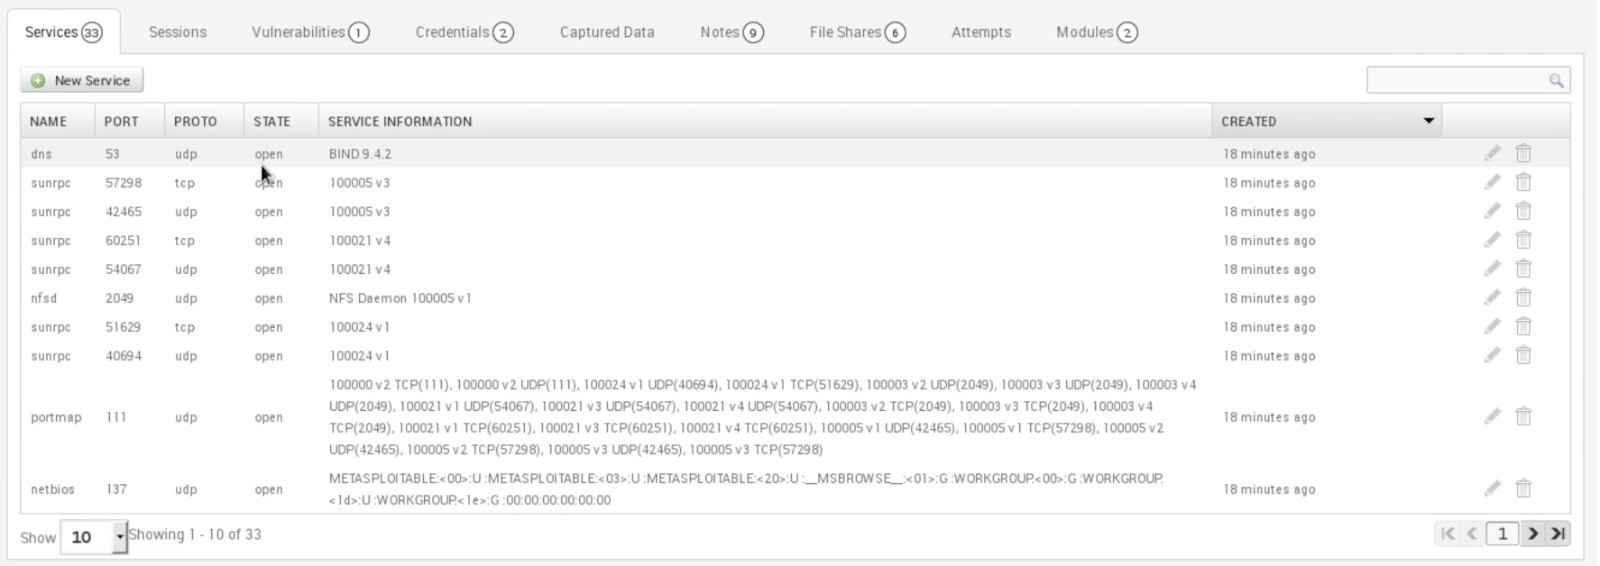Viewport: 1600px width, 566px height.
Task: Show the Attempts tab
Action: click(981, 32)
